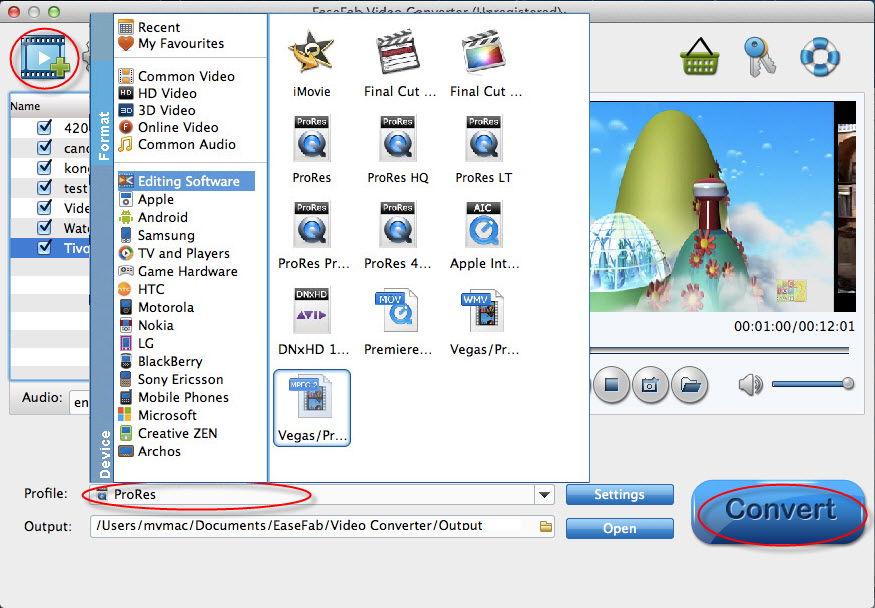
Task: Uncheck the Vide file checkbox
Action: point(45,208)
